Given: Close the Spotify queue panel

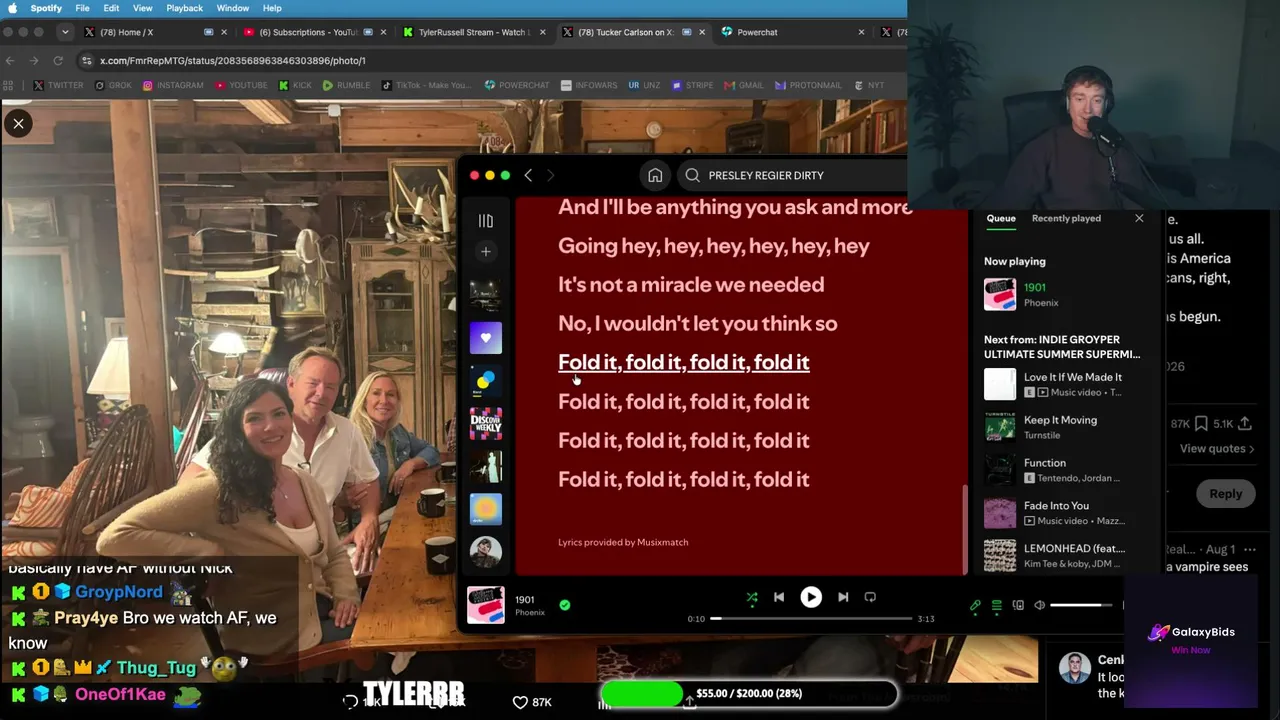Looking at the screenshot, I should (x=1139, y=218).
